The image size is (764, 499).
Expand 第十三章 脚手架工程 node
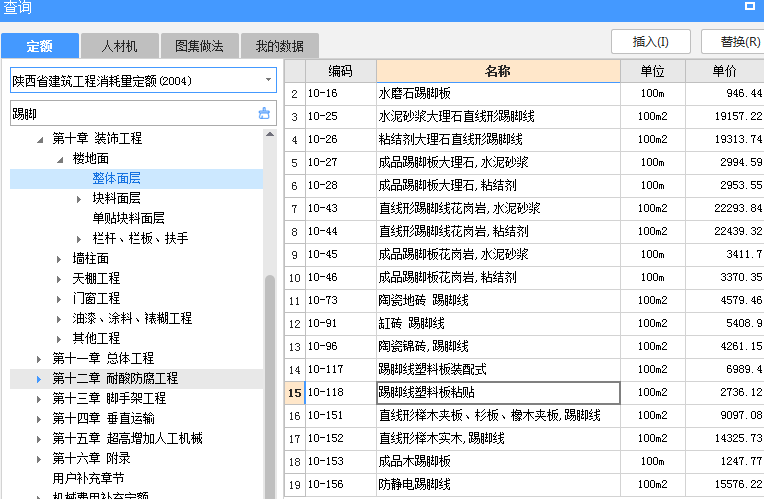click(x=39, y=399)
